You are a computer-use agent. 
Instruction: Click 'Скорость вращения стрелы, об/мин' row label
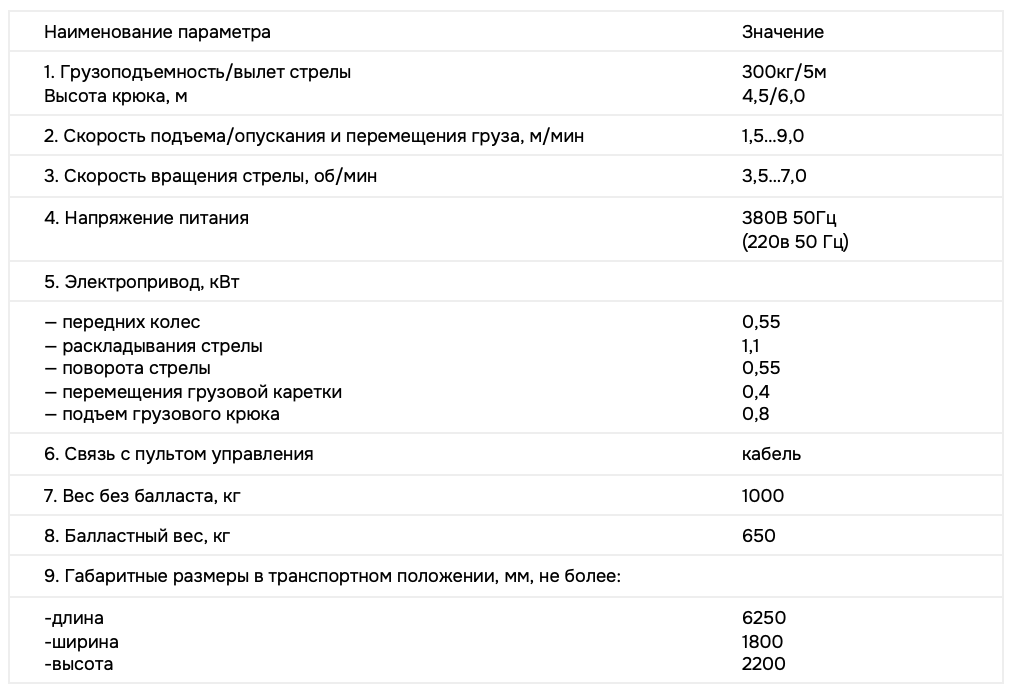(x=211, y=177)
